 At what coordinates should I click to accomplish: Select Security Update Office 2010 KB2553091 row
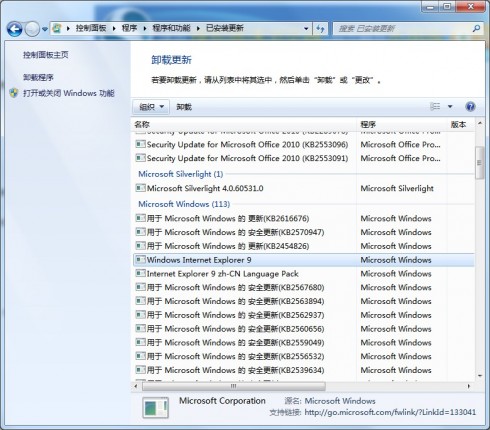[303, 158]
